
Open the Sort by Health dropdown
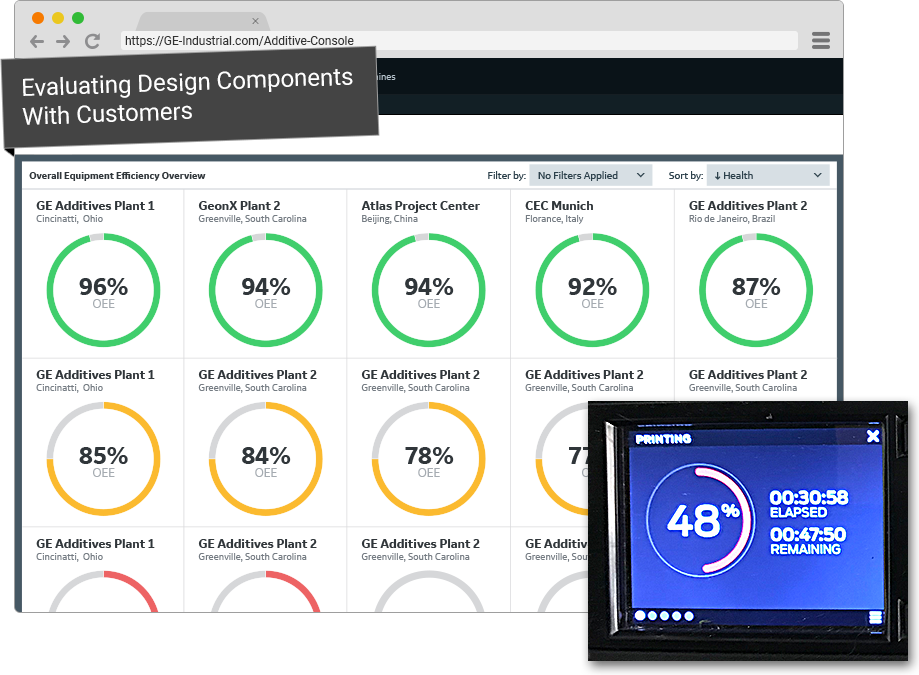tap(768, 175)
